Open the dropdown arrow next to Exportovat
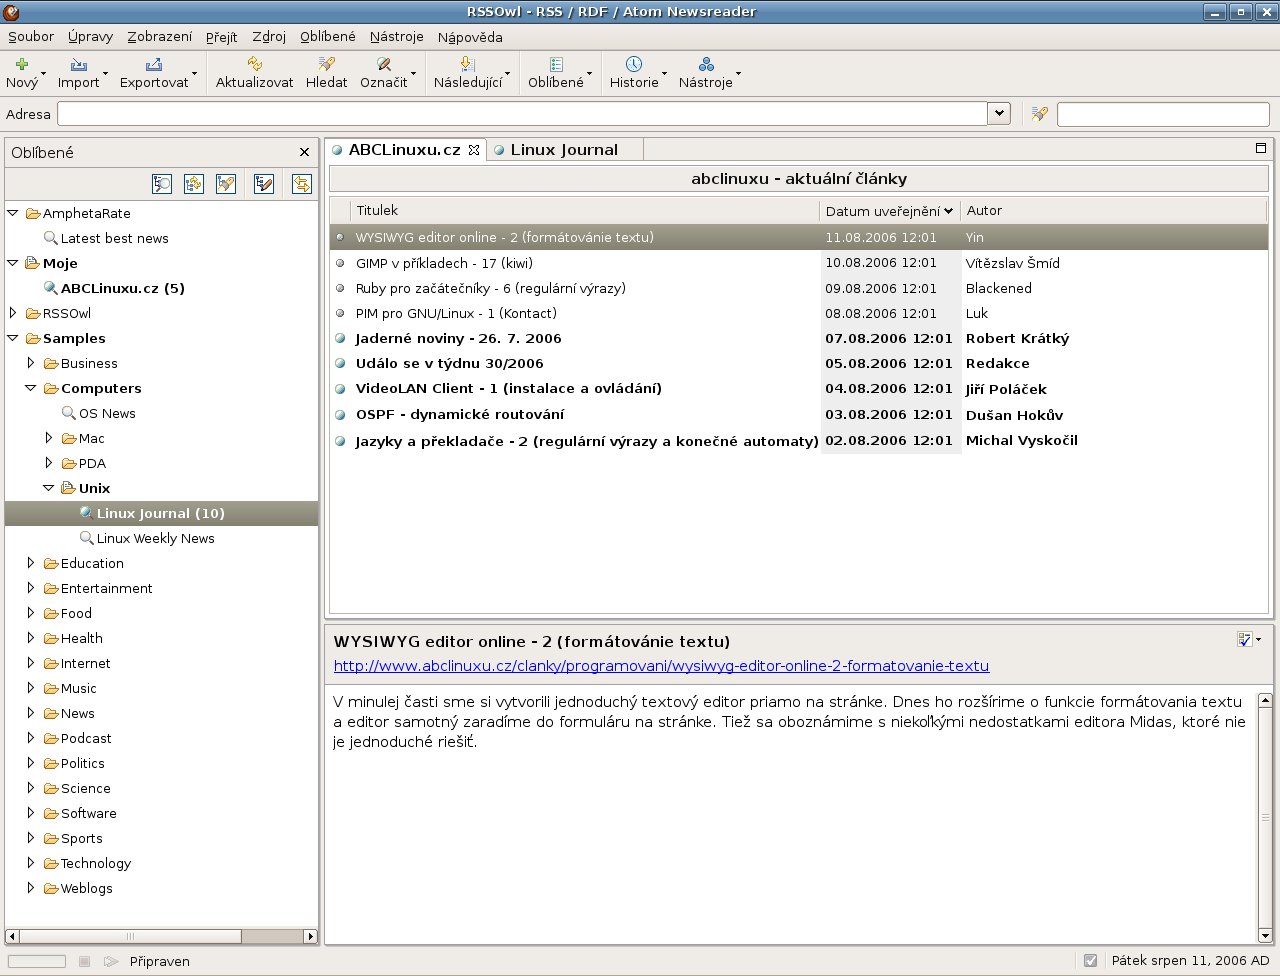The width and height of the screenshot is (1280, 976). point(196,73)
